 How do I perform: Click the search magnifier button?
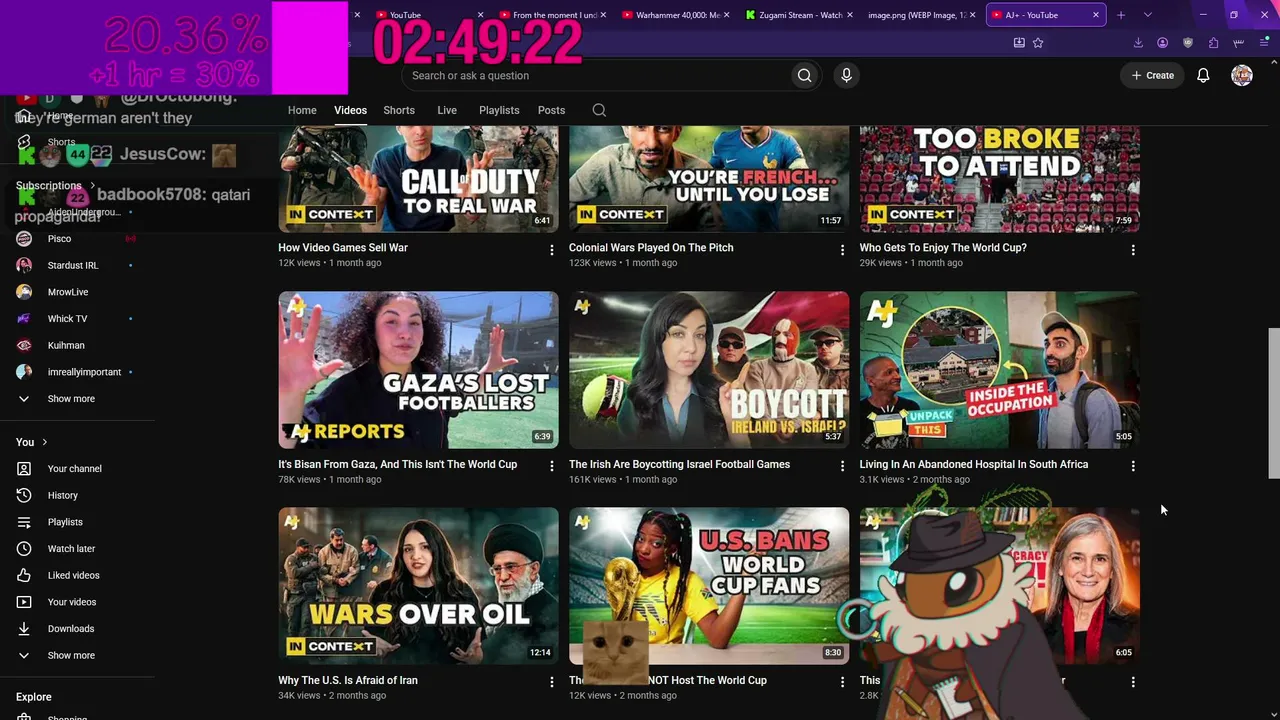click(804, 76)
